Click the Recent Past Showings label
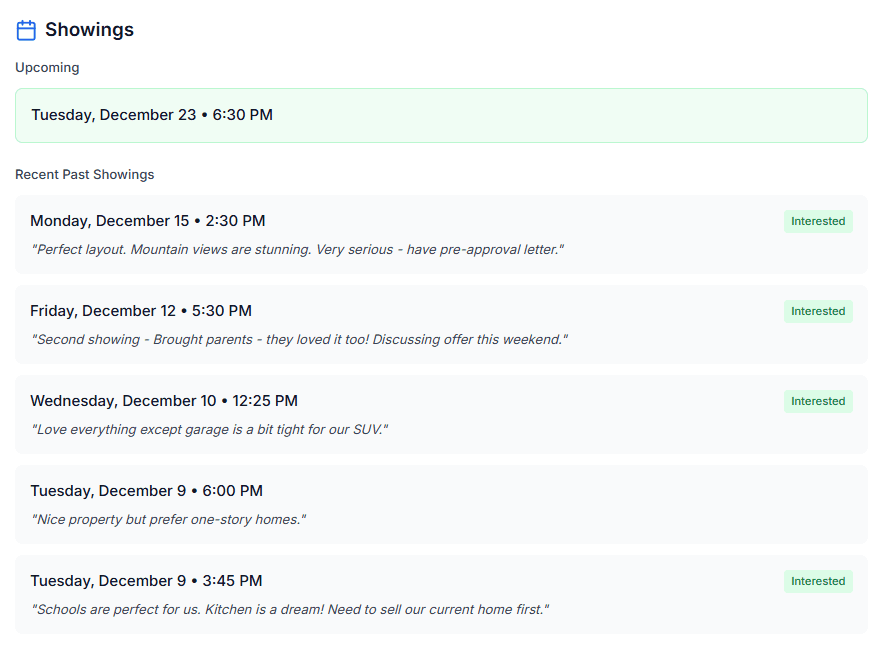 pyautogui.click(x=84, y=174)
